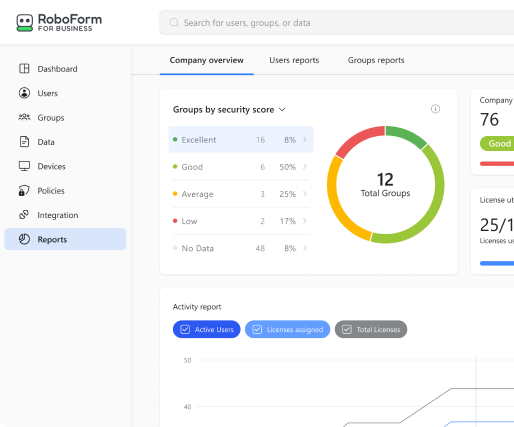The image size is (514, 427).
Task: Click the Reports pie chart icon
Action: (x=24, y=239)
